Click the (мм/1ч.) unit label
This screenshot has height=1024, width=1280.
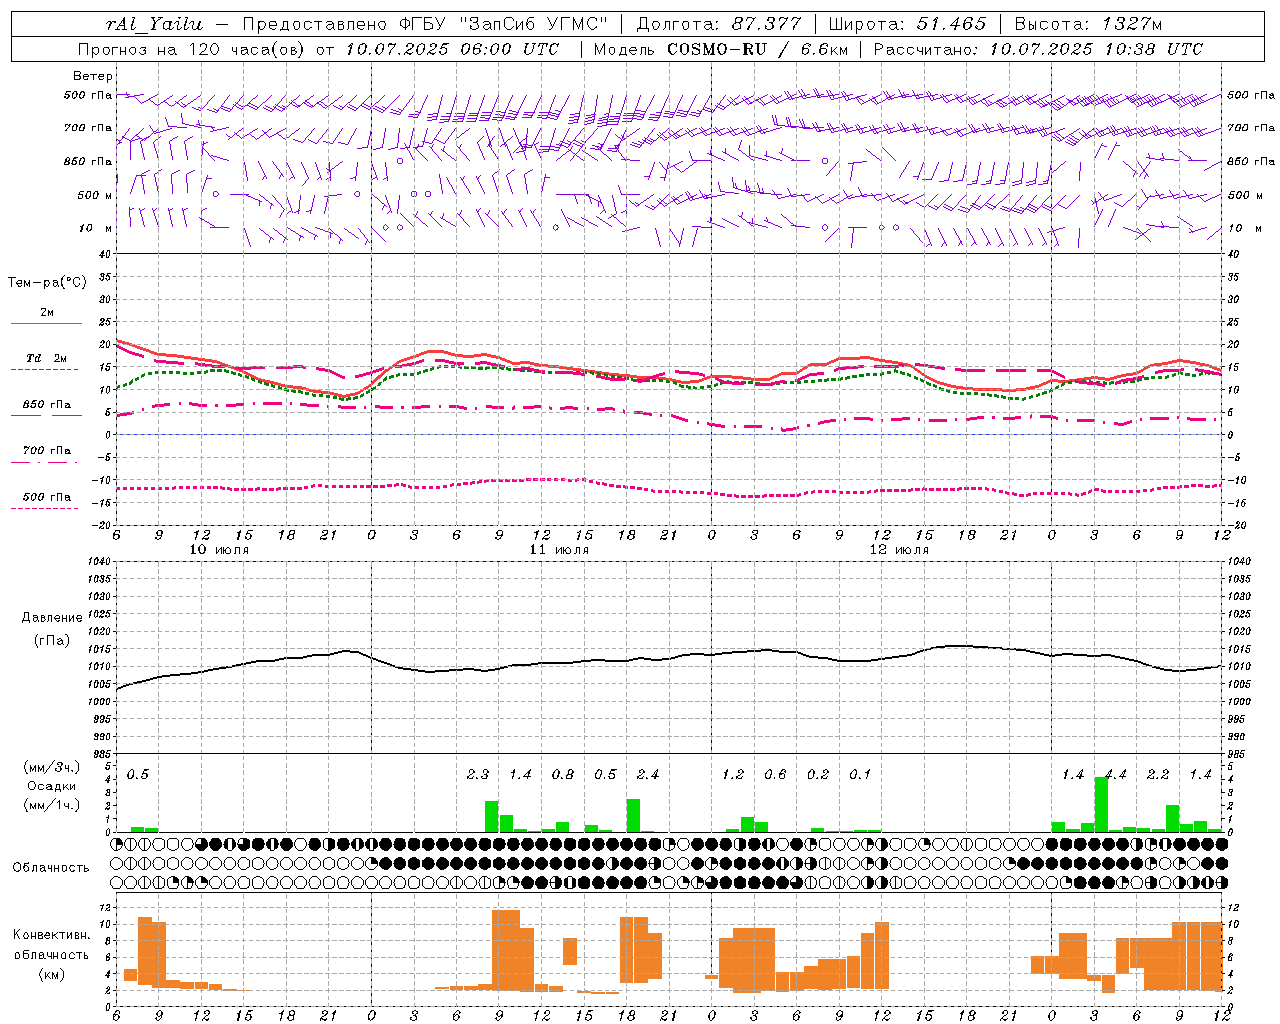51,805
